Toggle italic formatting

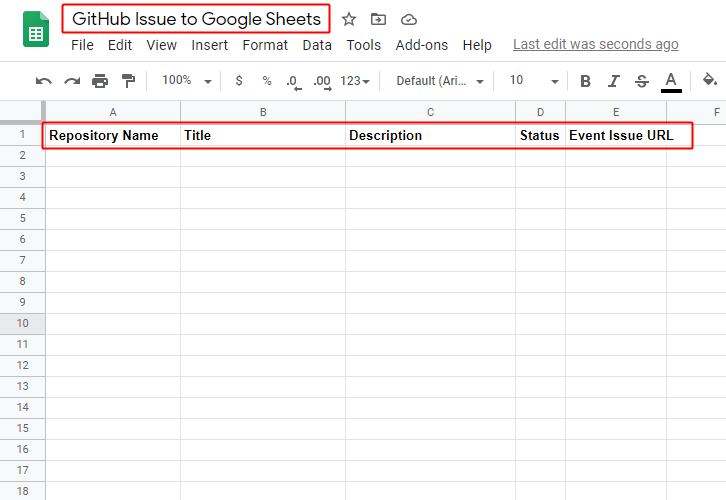click(x=613, y=81)
